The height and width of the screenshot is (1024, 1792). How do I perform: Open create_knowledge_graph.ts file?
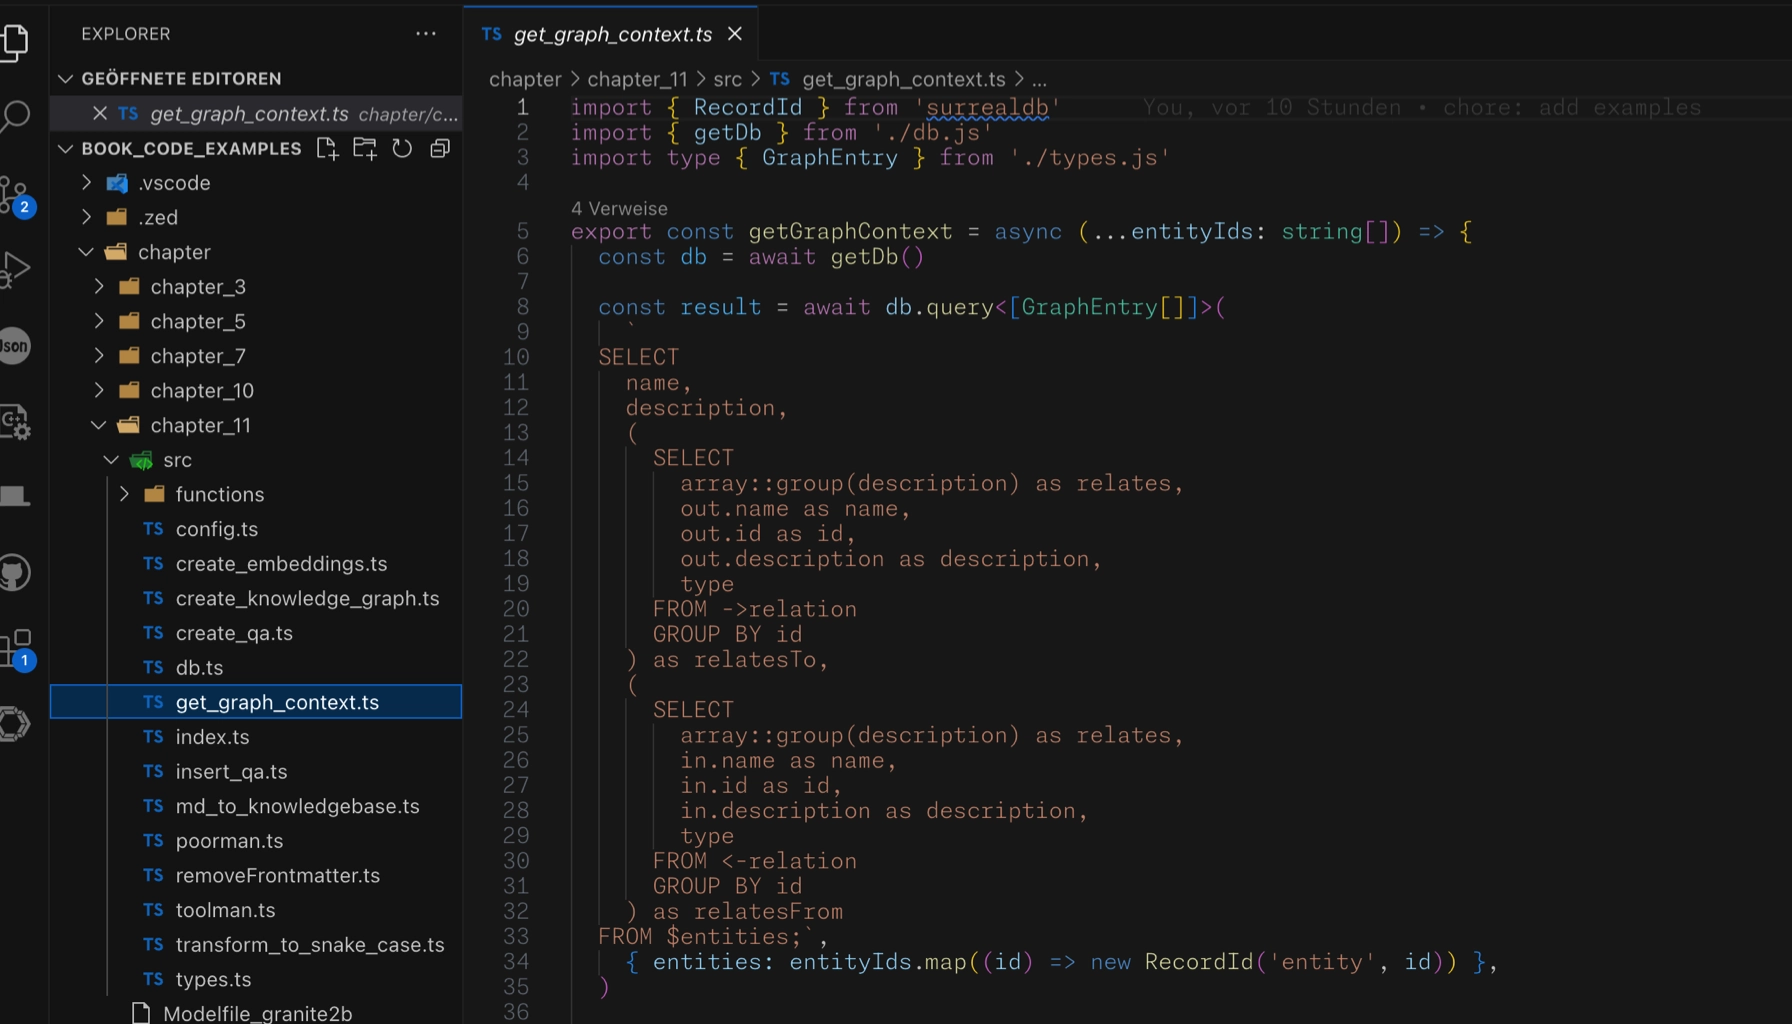coord(307,598)
